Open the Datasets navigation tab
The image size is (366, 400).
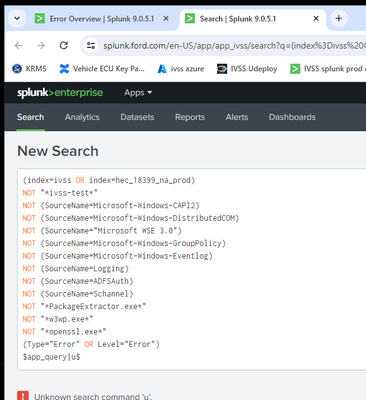pos(137,117)
